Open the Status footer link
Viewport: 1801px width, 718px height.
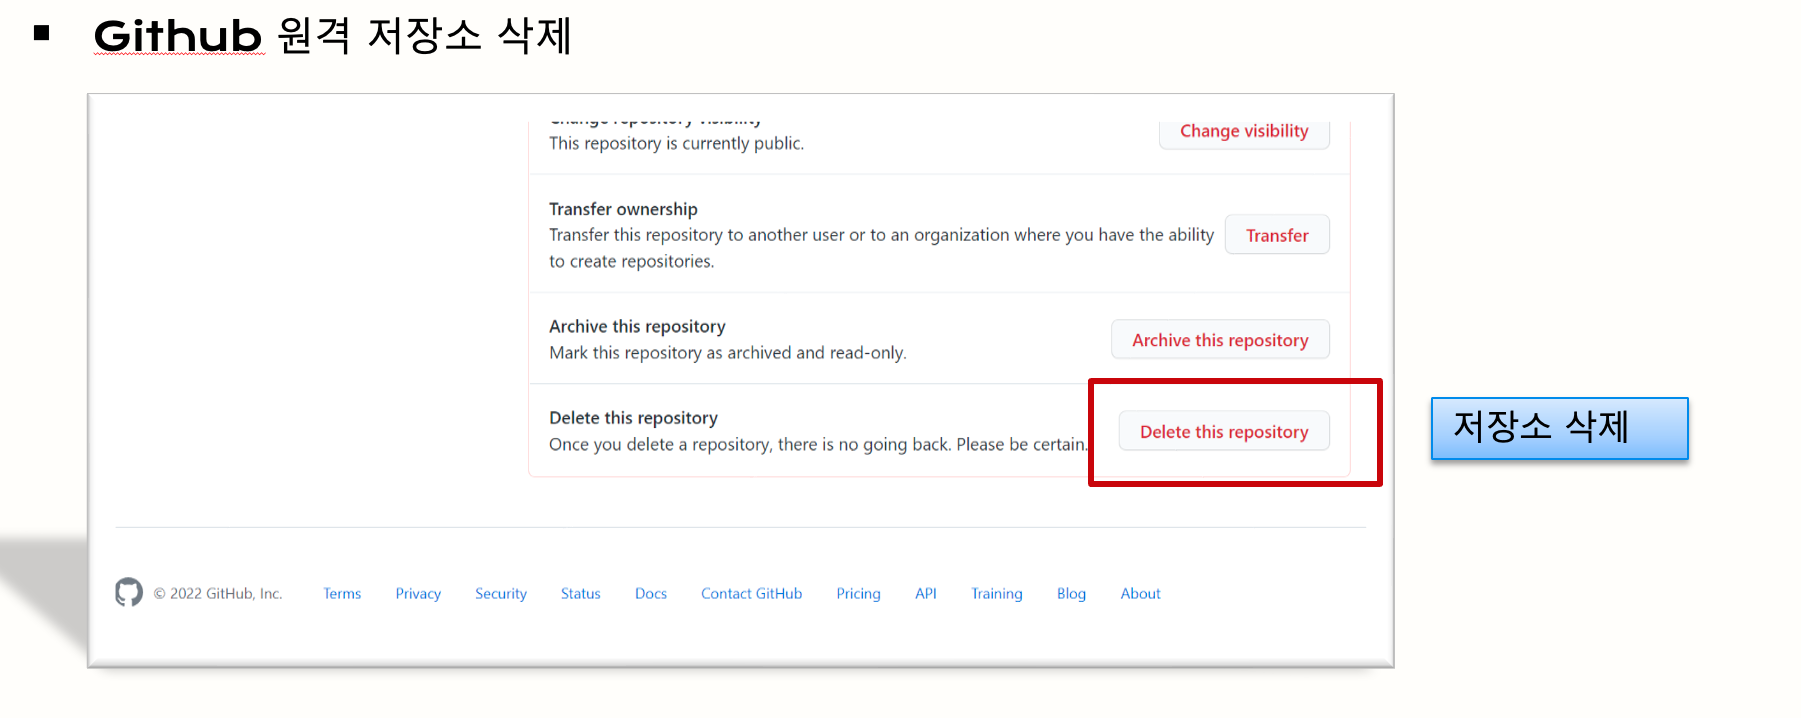click(581, 594)
